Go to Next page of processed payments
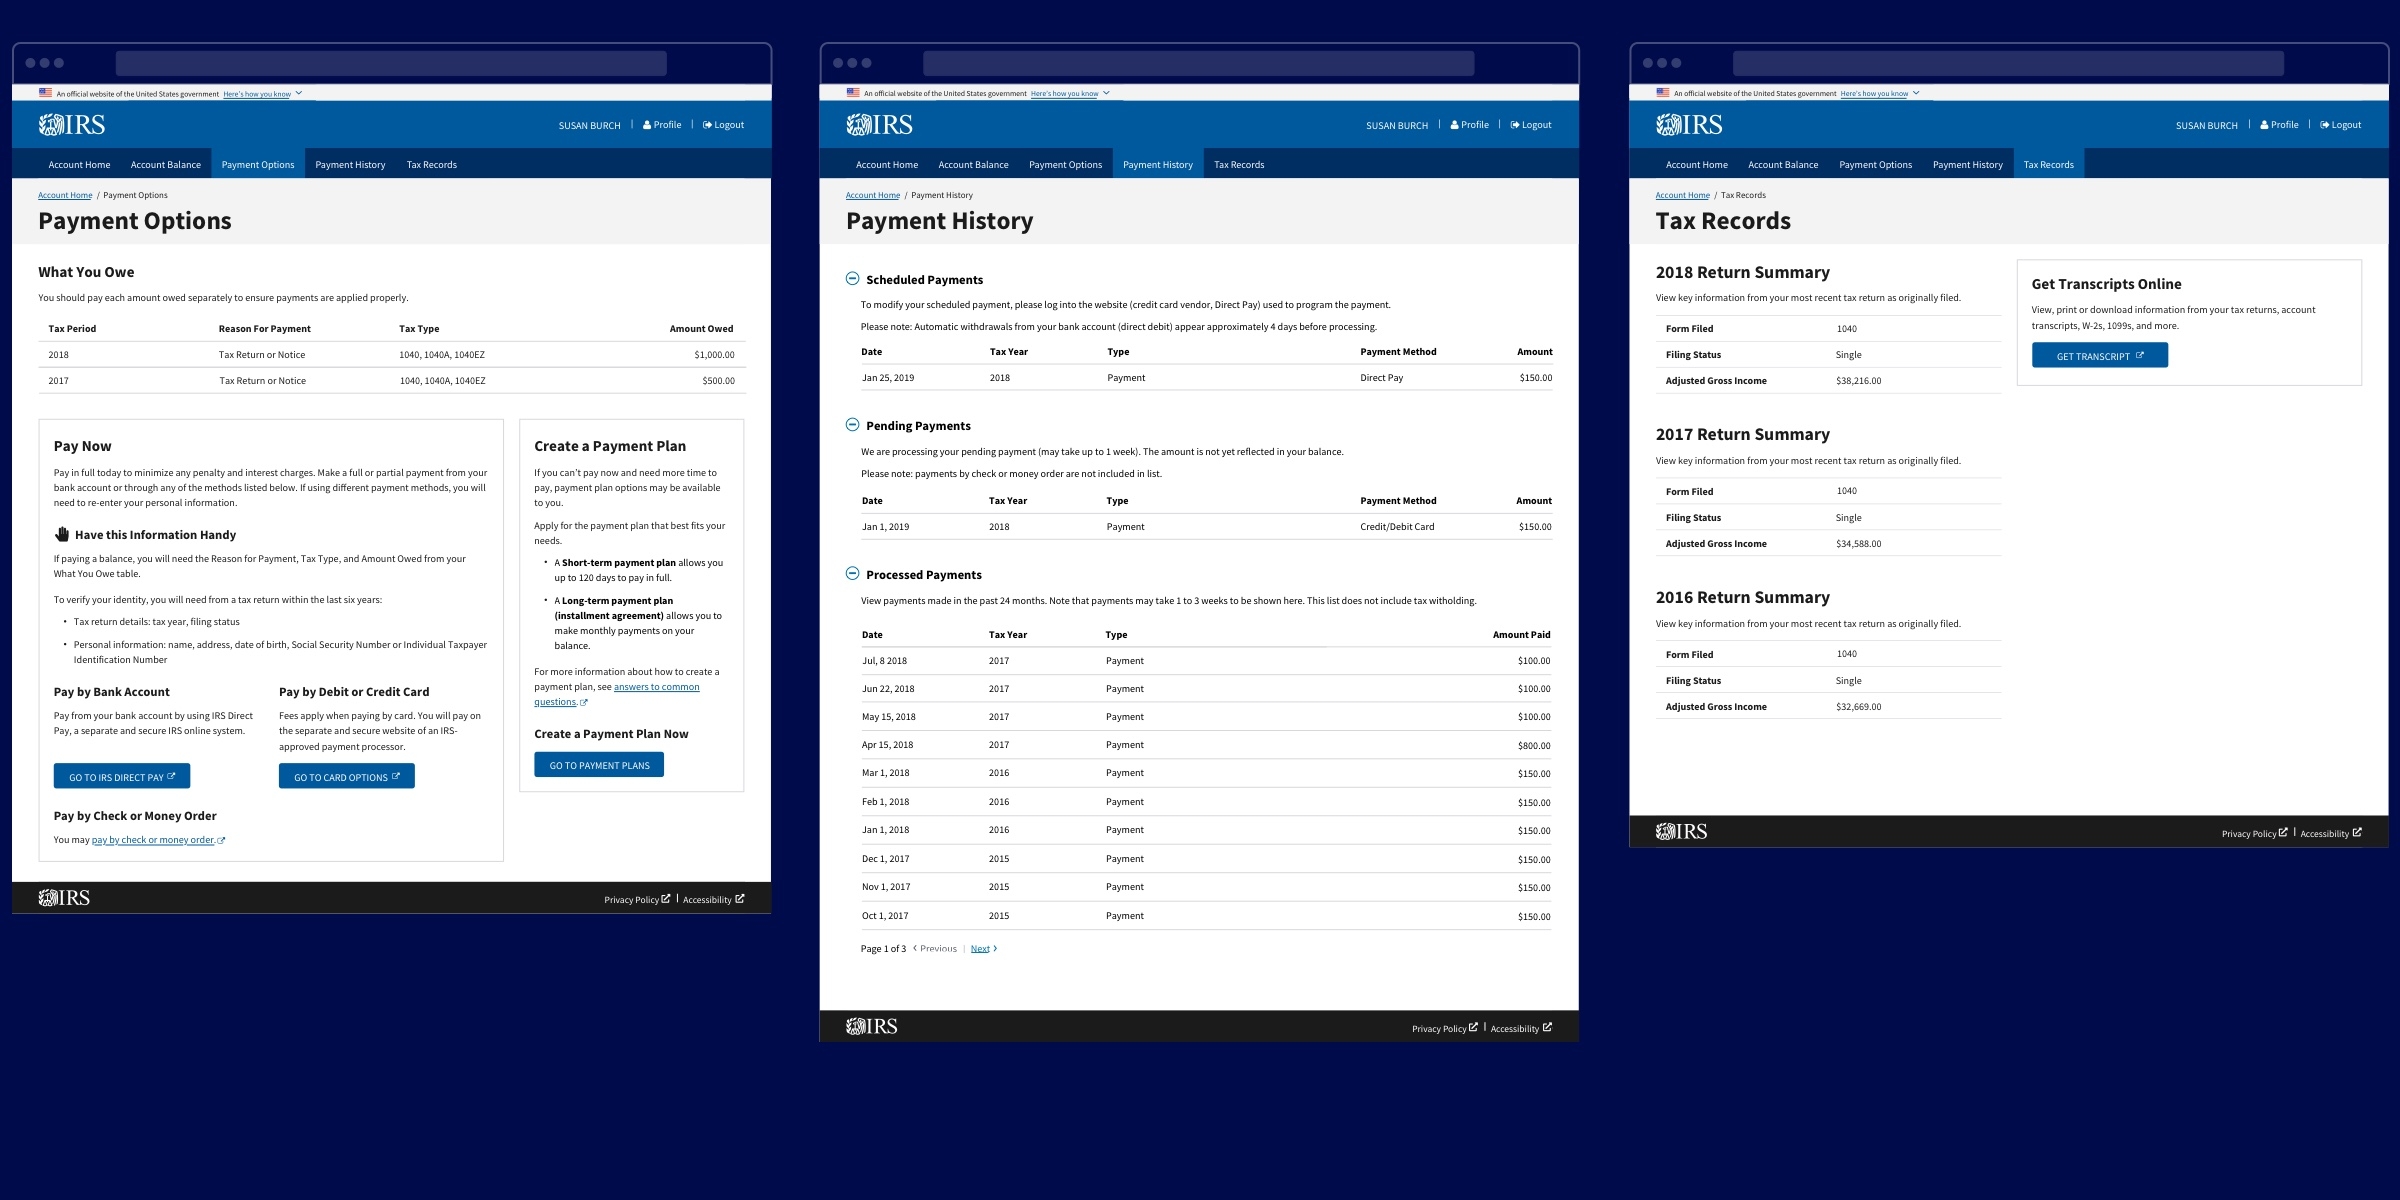This screenshot has width=2400, height=1200. (x=981, y=949)
